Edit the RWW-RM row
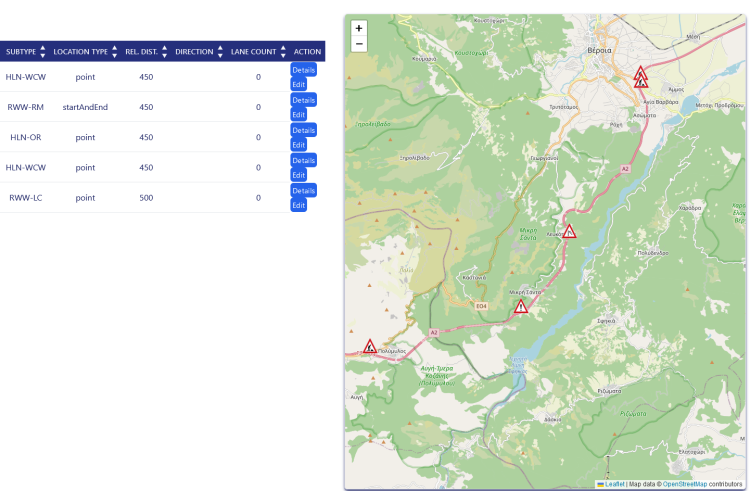This screenshot has height=500, width=750. tap(298, 115)
